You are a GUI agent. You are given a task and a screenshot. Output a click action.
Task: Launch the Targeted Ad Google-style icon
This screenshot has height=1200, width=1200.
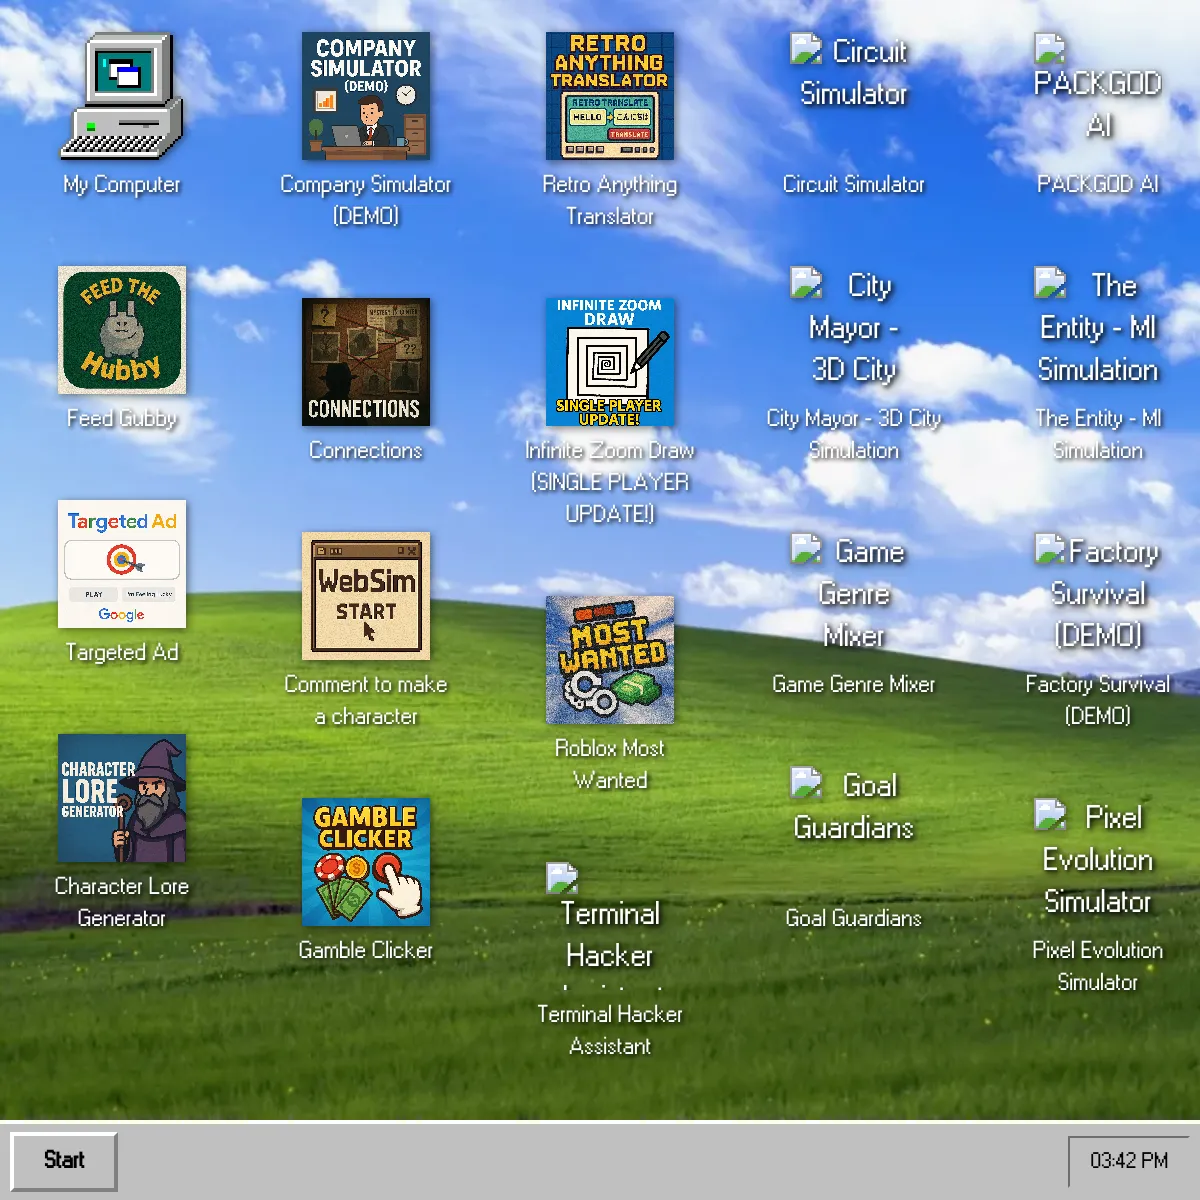coord(122,564)
